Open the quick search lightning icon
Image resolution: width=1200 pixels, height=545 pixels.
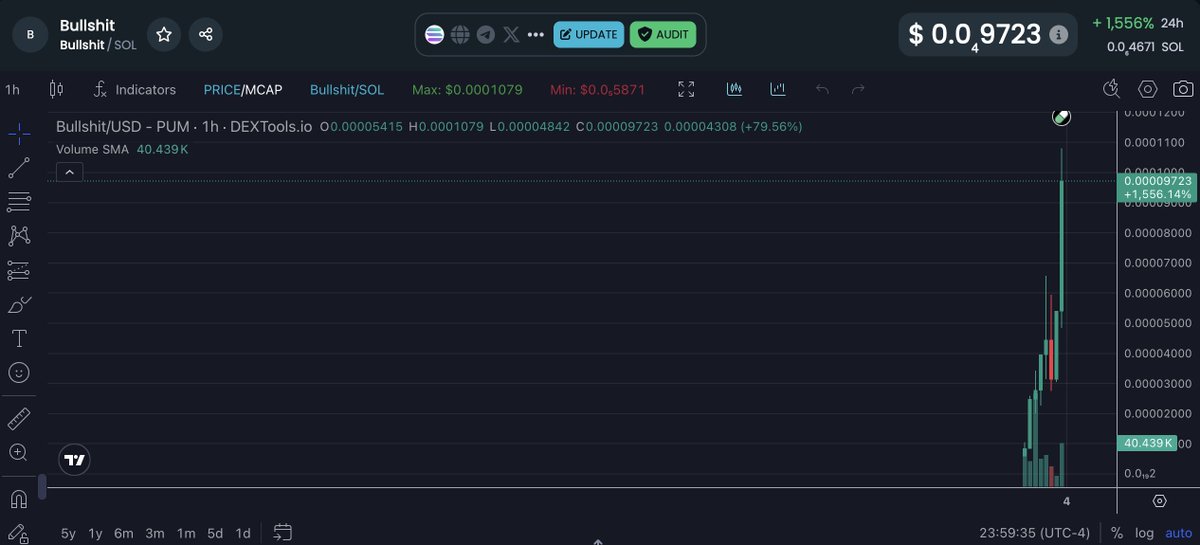(1112, 89)
